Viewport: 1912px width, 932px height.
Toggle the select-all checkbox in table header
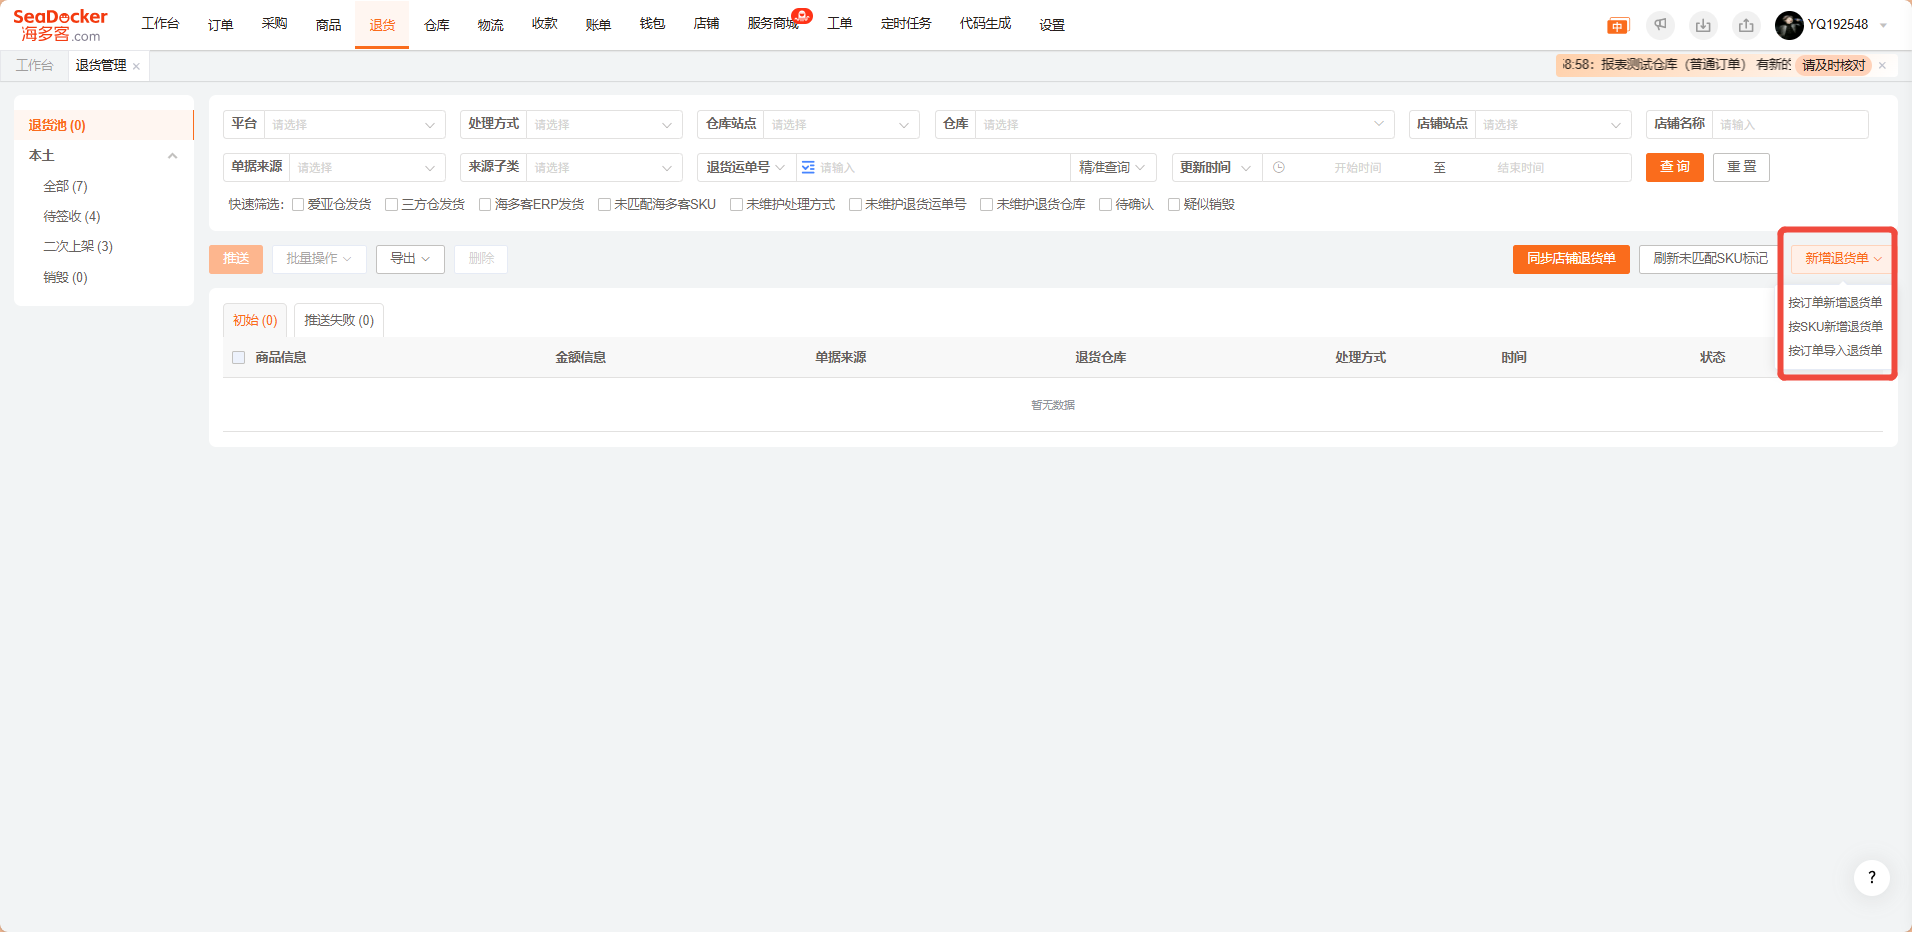pos(238,357)
